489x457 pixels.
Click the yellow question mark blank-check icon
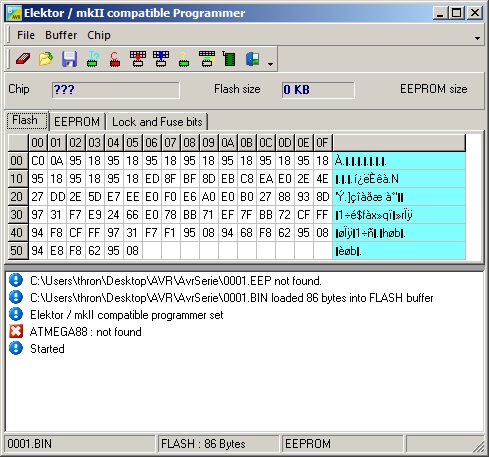[184, 59]
